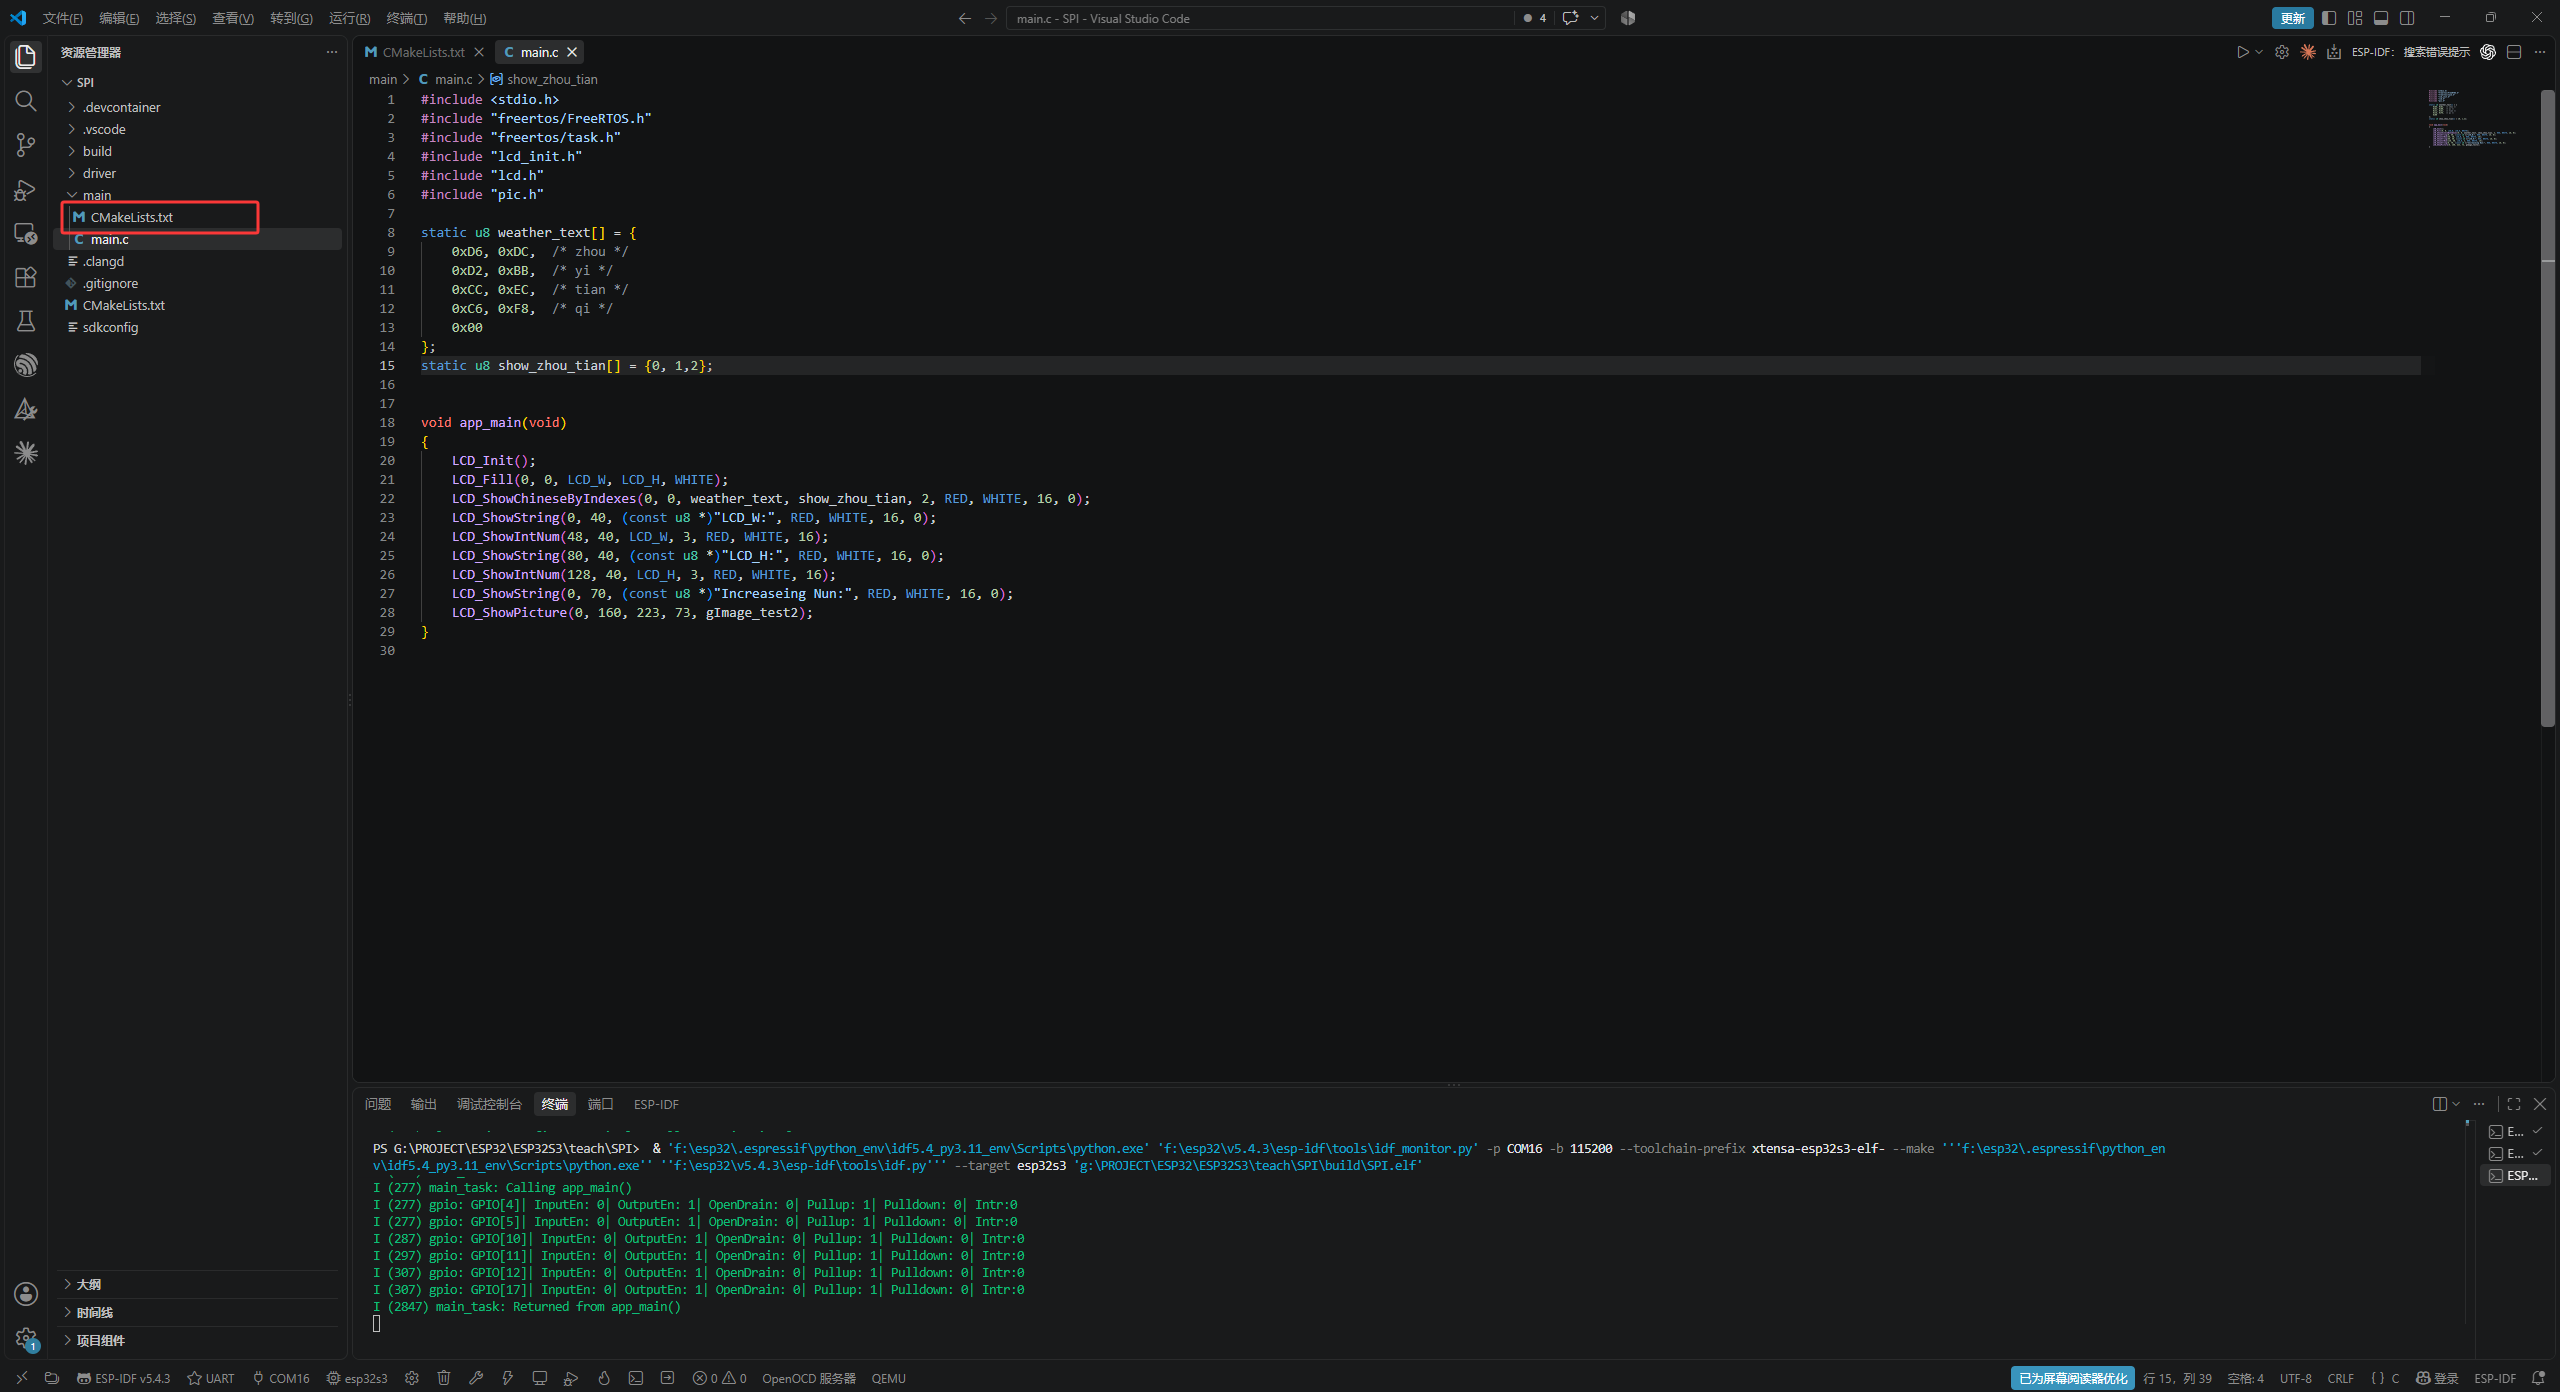Click the flash device lightning icon in status bar

point(508,1378)
